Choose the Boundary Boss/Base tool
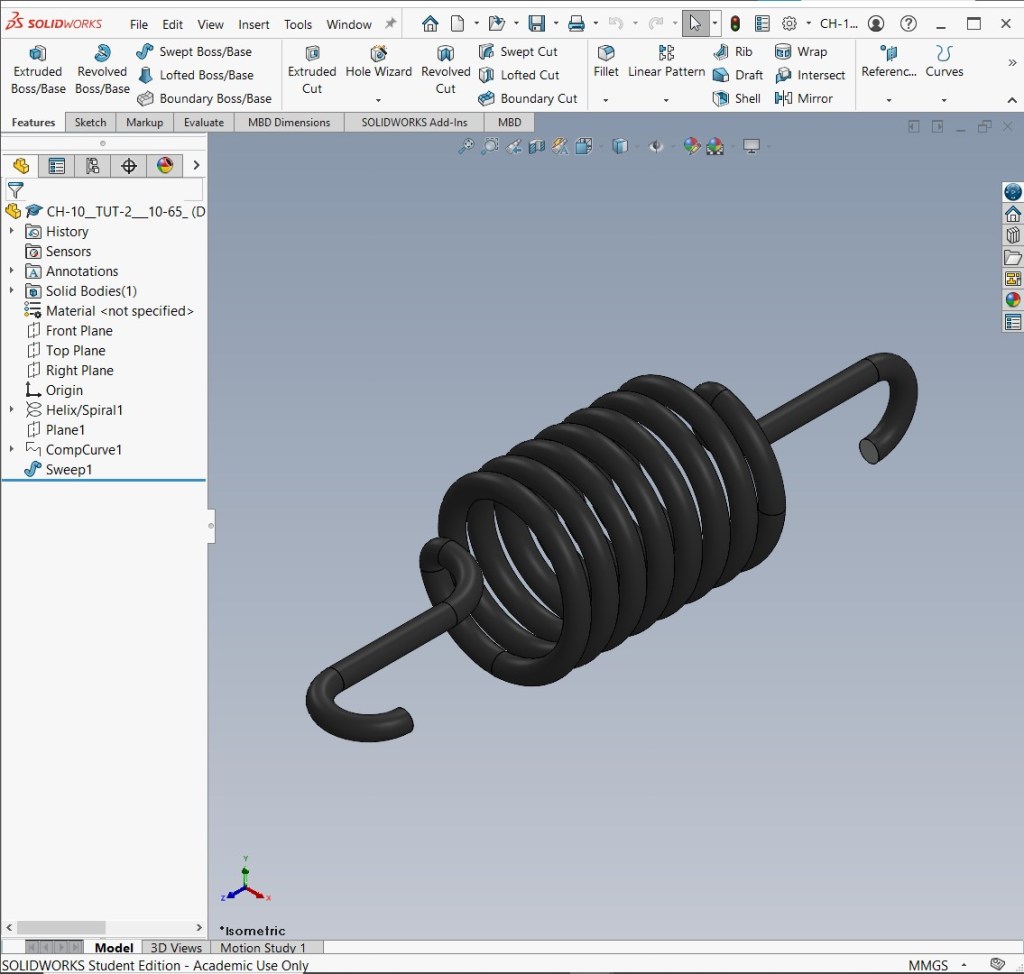This screenshot has width=1024, height=974. click(204, 99)
